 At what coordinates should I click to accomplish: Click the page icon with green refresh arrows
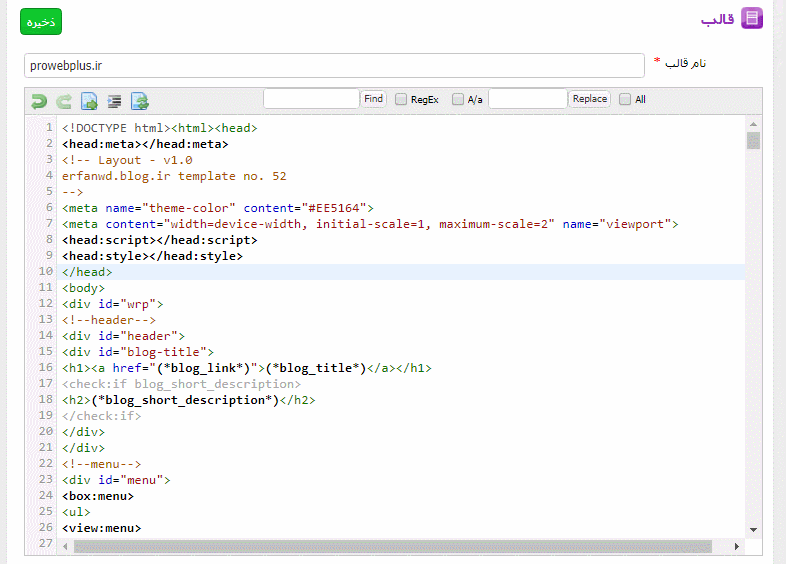click(140, 100)
